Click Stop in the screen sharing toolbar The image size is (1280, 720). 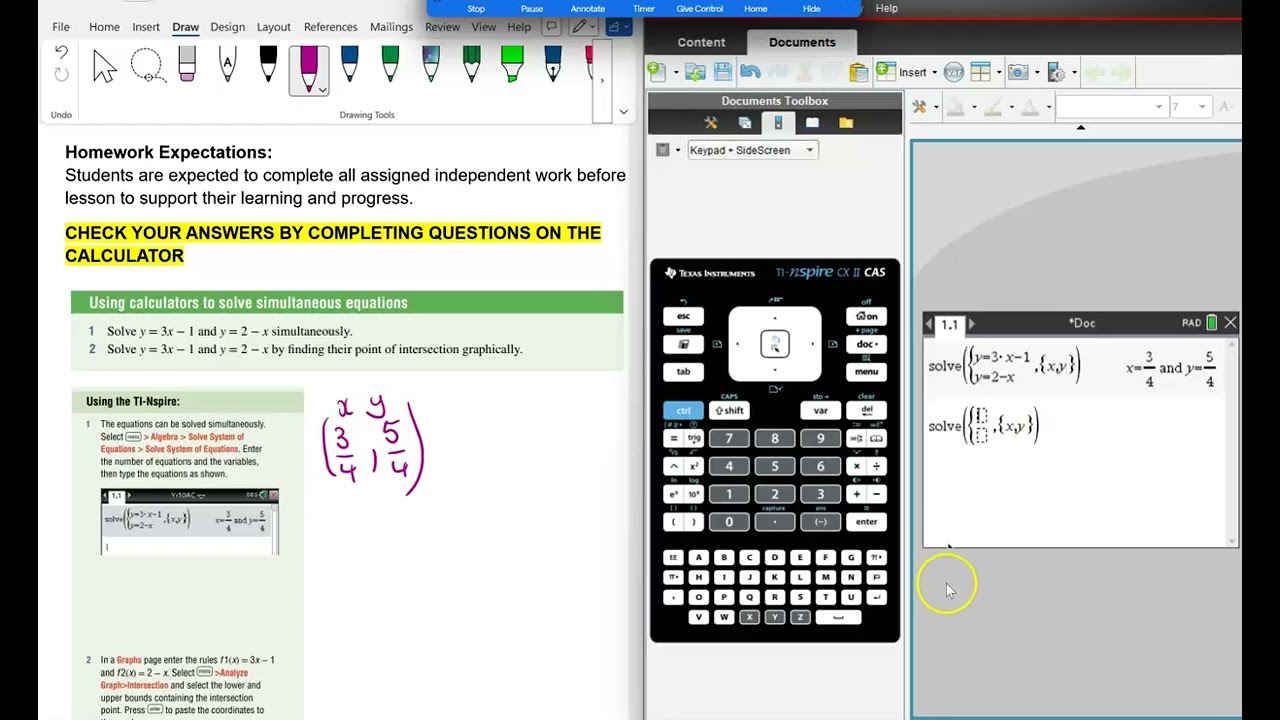pyautogui.click(x=476, y=9)
